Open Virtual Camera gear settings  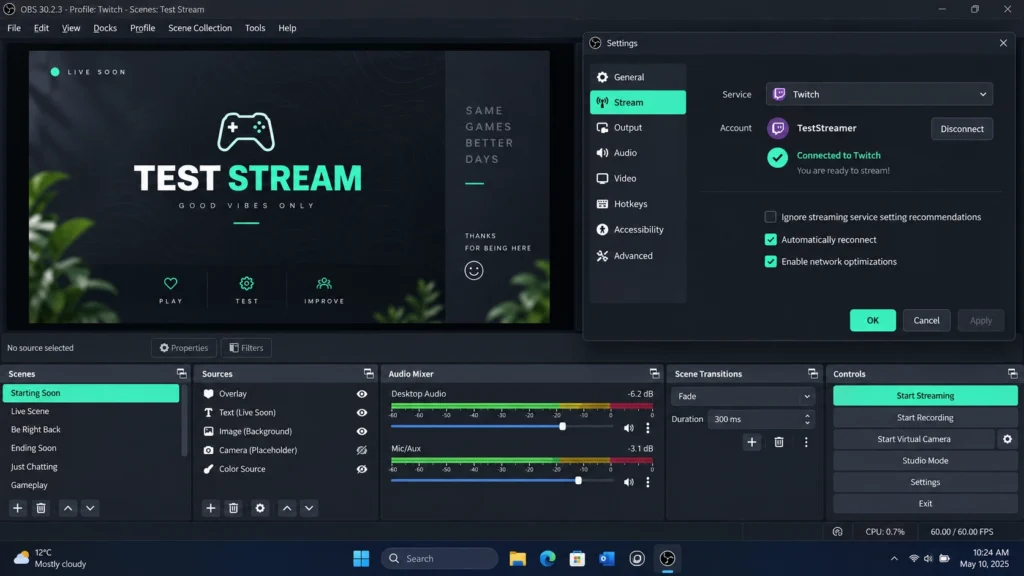click(x=1007, y=440)
